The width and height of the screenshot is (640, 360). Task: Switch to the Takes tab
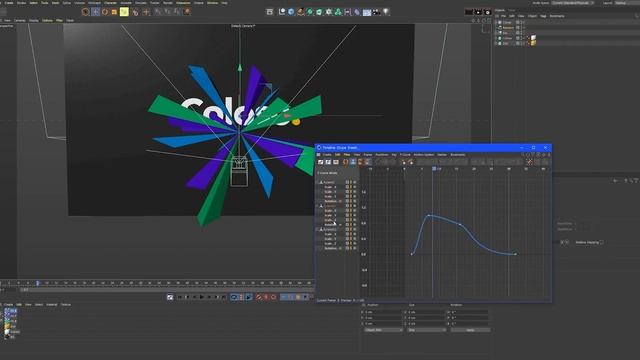click(511, 10)
